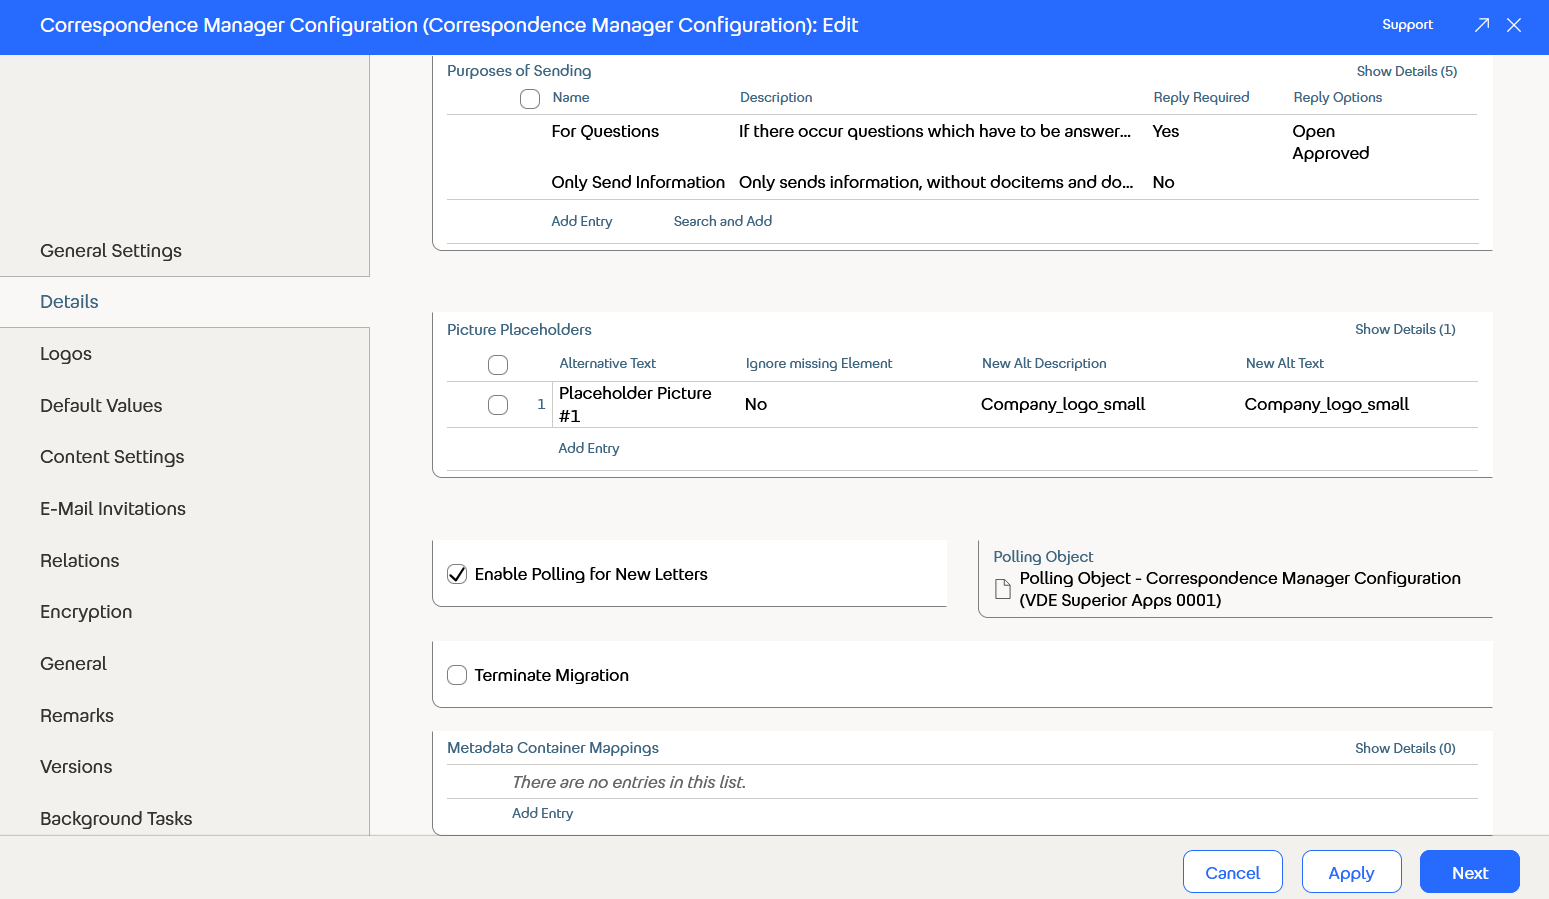The width and height of the screenshot is (1549, 899).
Task: Open the entry in a new window arrow icon
Action: [x=1482, y=24]
